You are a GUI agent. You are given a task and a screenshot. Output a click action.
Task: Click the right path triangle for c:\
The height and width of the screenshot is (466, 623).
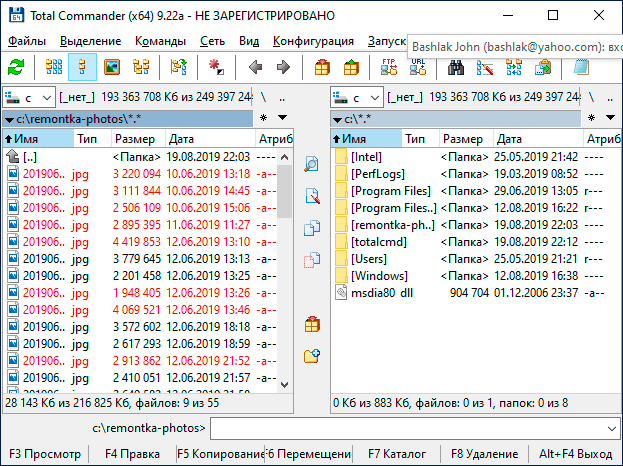coord(337,120)
